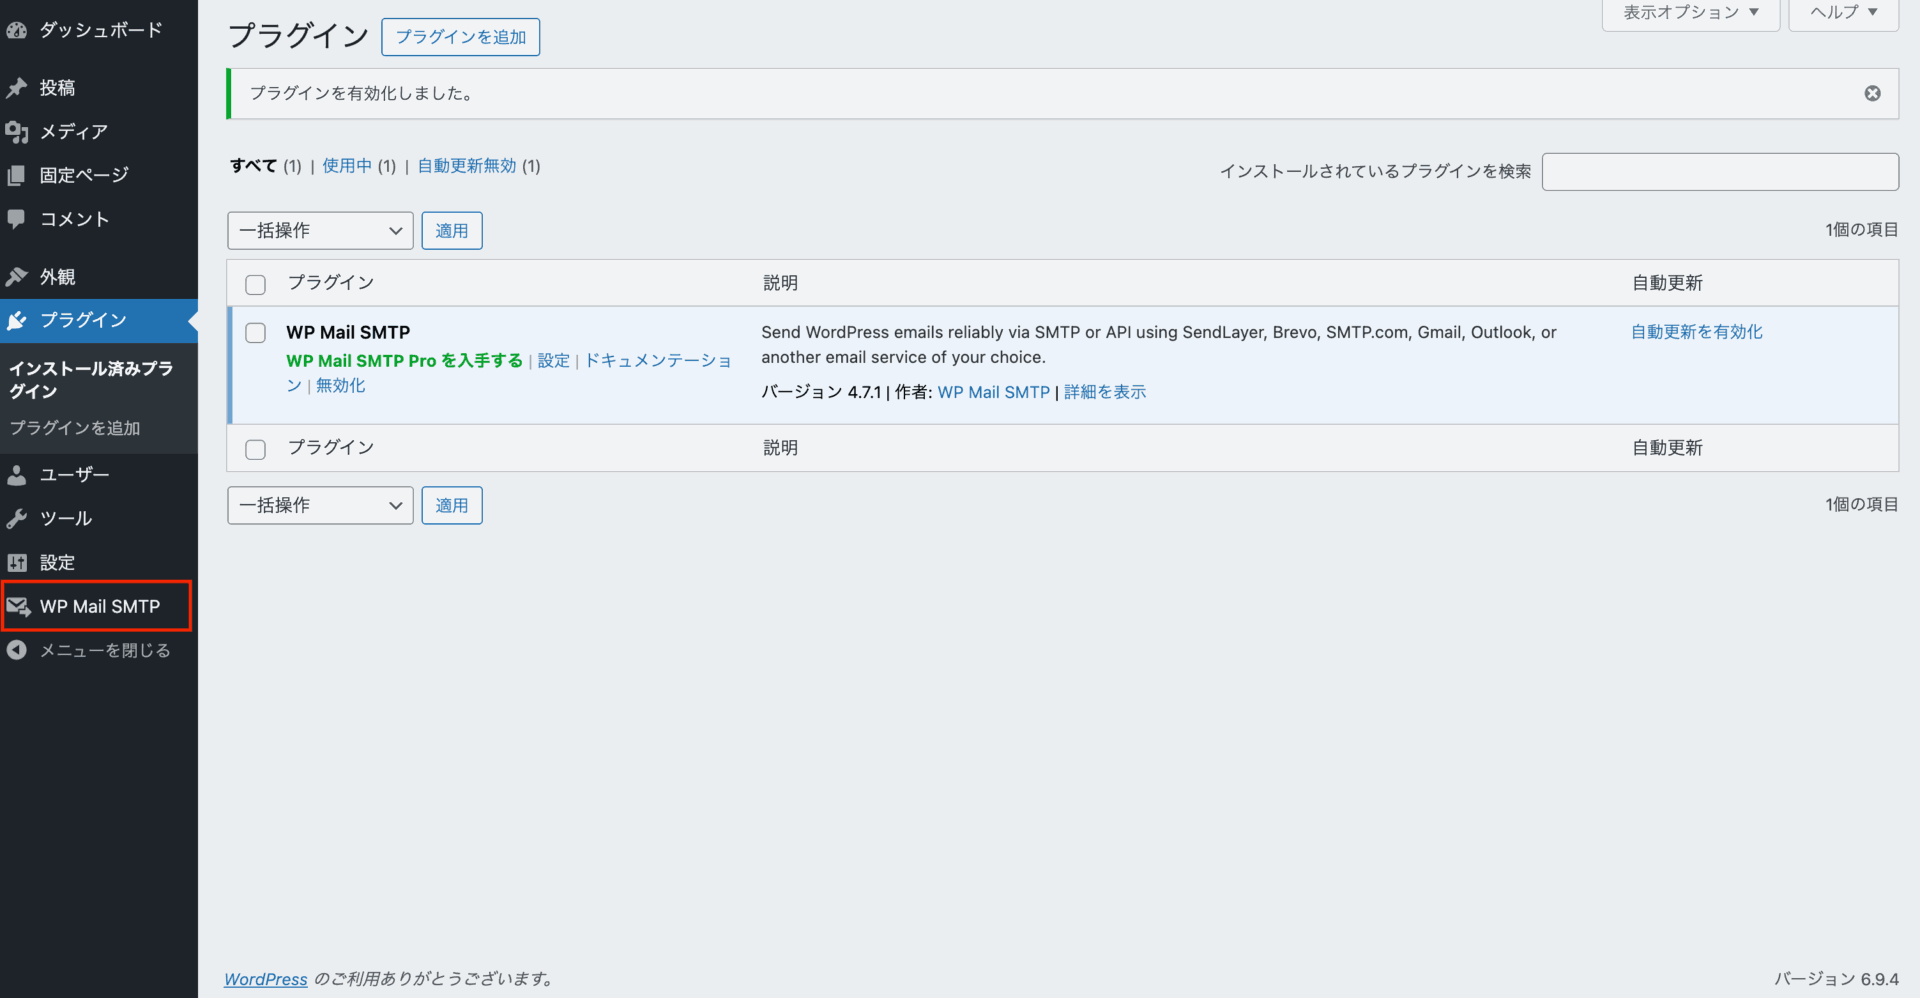
Task: Click the WP Mail SMTP envelope icon
Action: pos(18,607)
